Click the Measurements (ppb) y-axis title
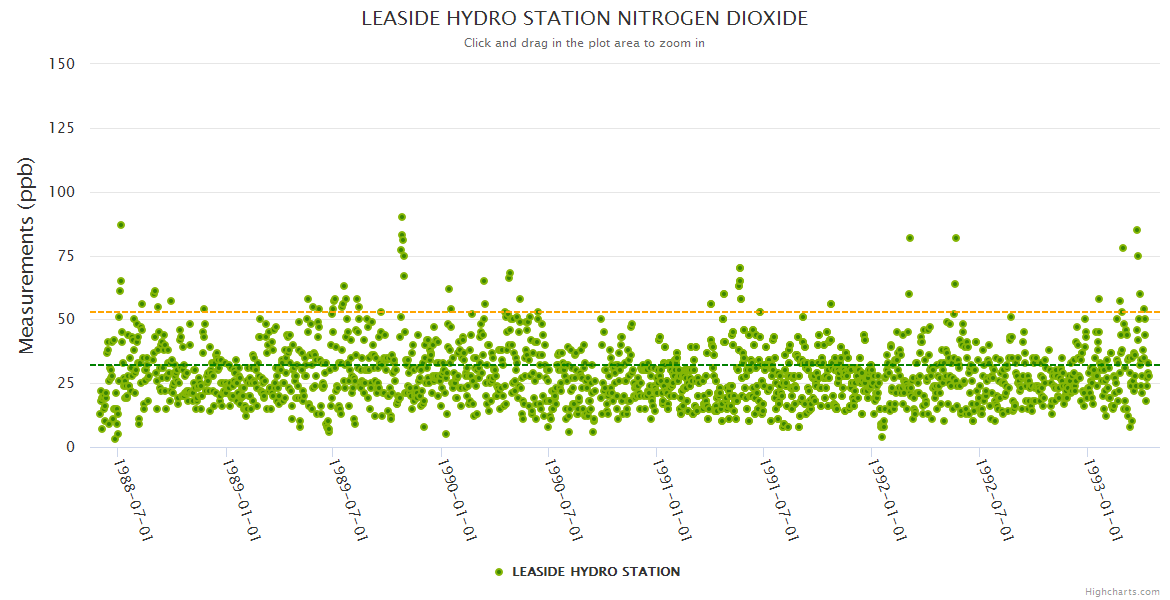The width and height of the screenshot is (1170, 600). click(x=27, y=255)
